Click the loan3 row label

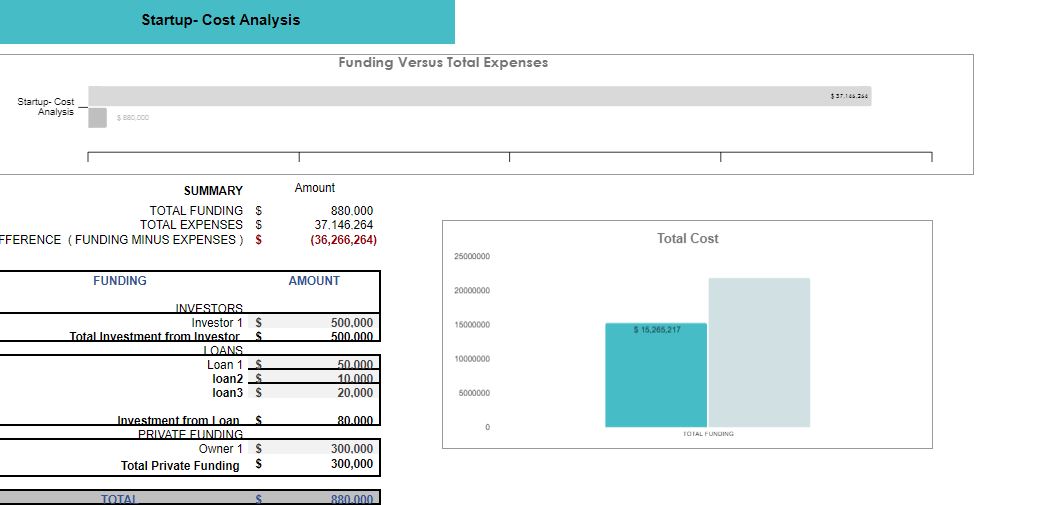227,393
